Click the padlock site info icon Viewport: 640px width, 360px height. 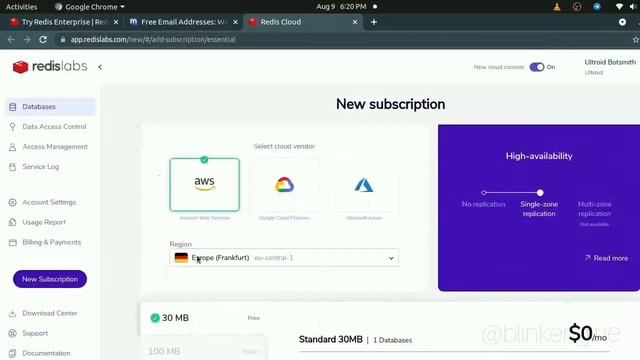coord(62,40)
